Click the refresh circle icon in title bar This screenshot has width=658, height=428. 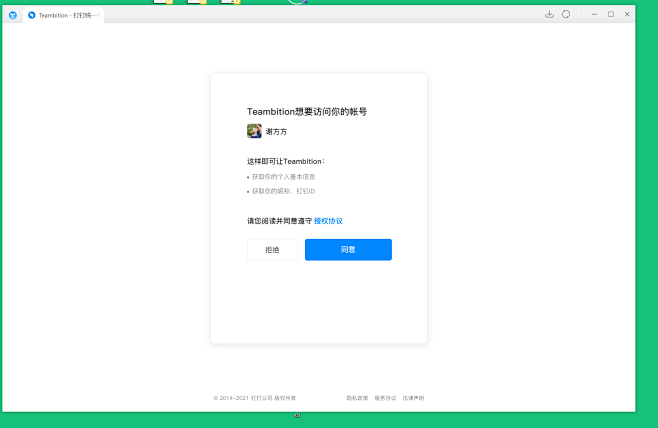click(566, 14)
